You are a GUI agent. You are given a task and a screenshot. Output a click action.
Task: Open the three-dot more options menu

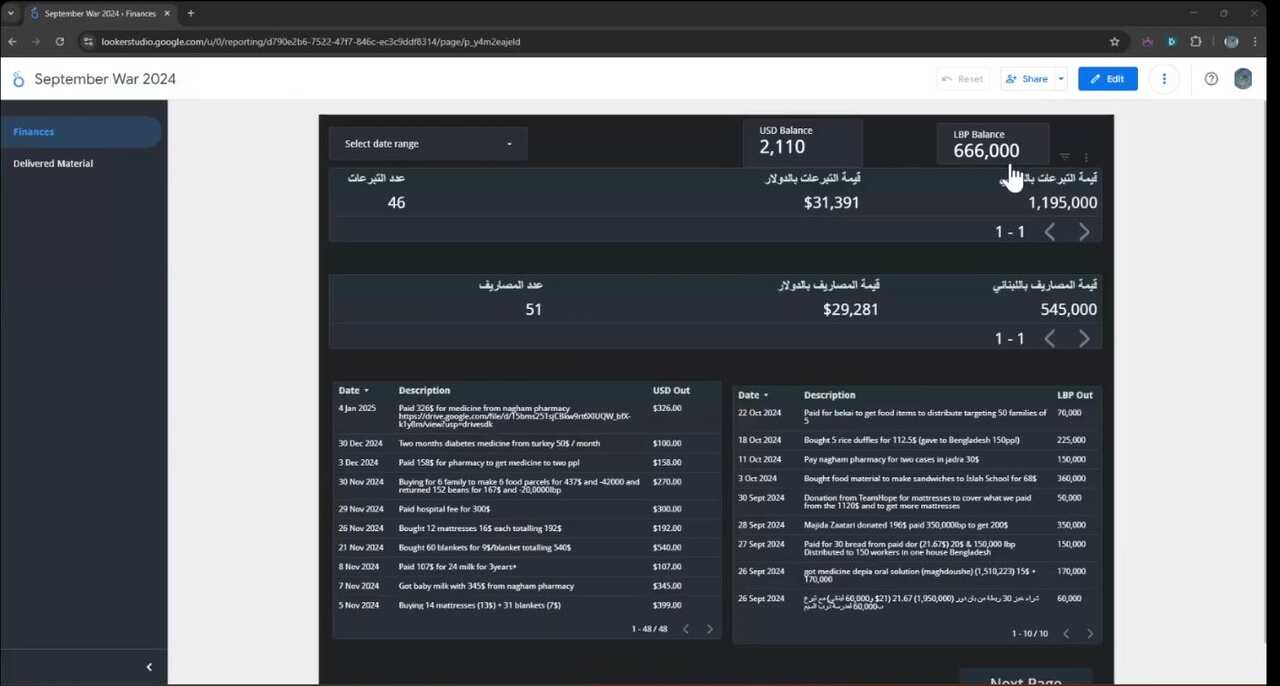point(1164,79)
